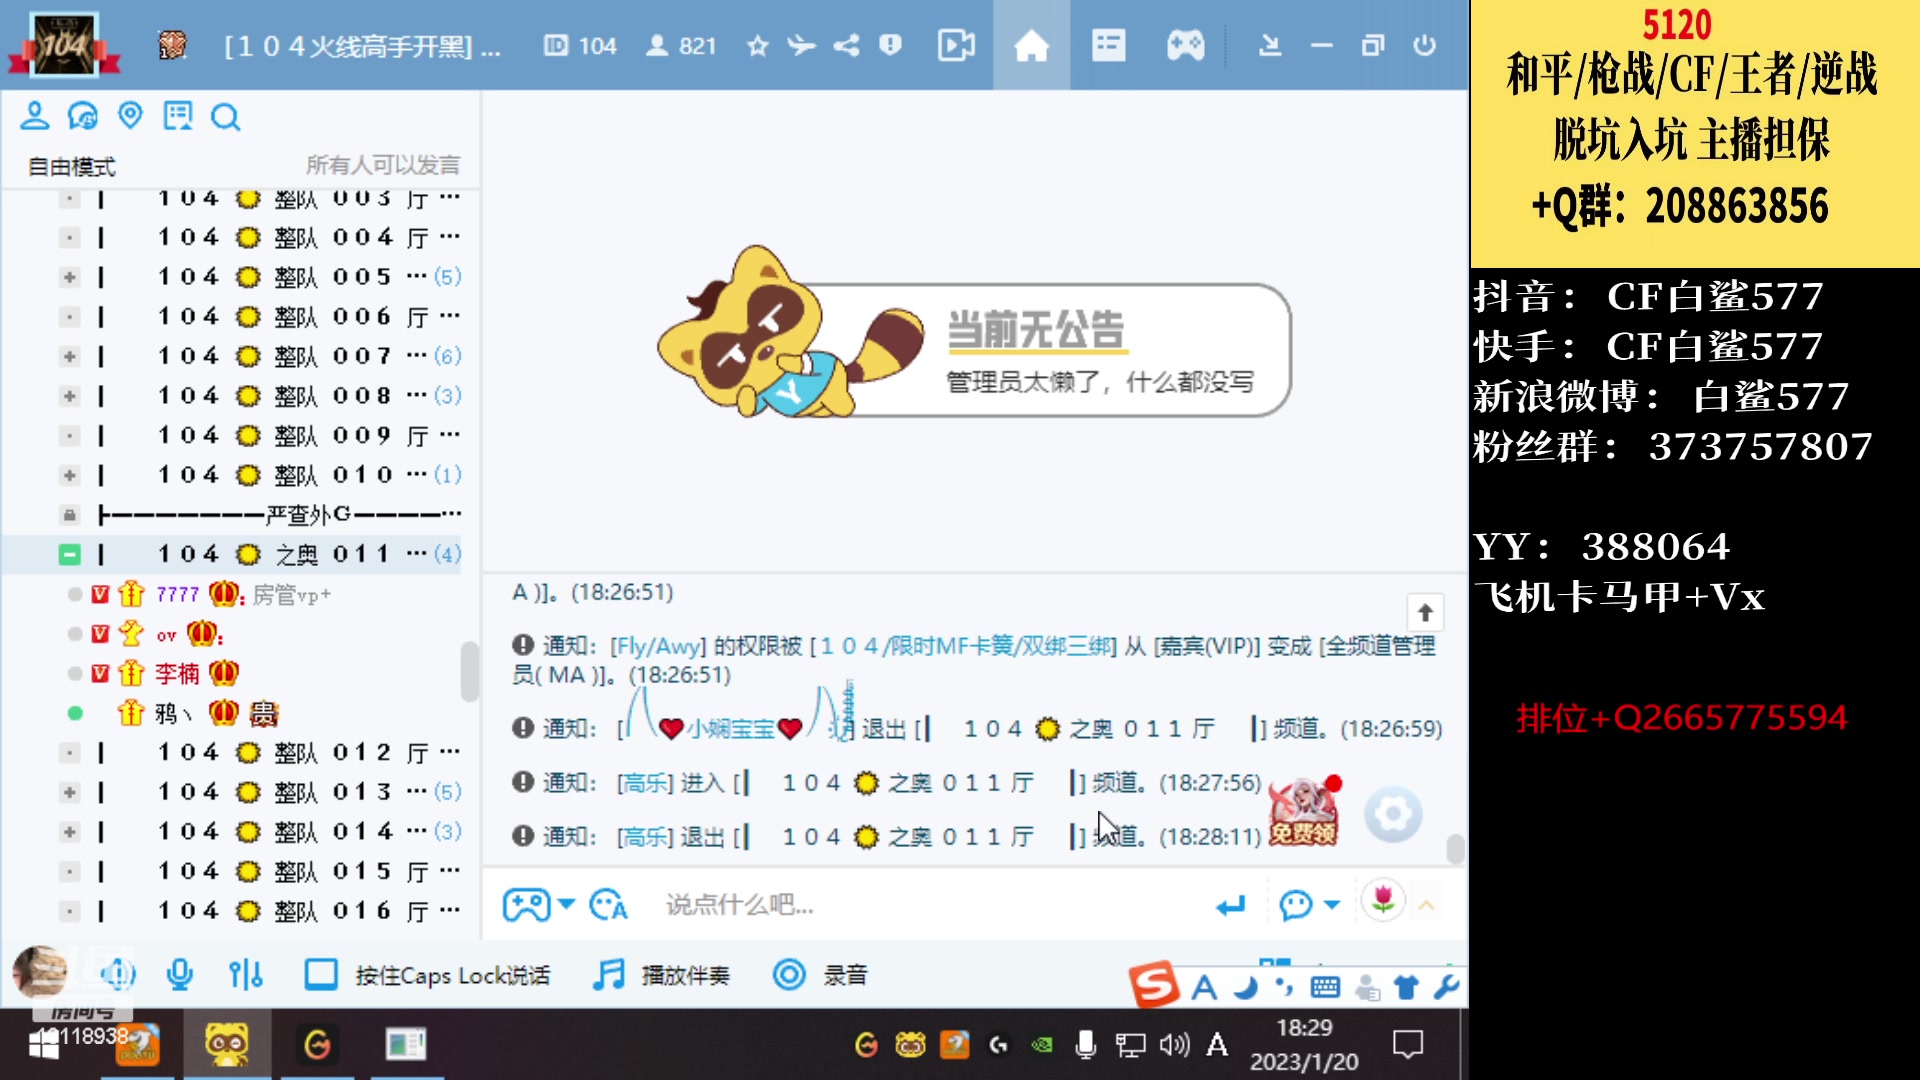Click the location pin icon
This screenshot has height=1080, width=1920.
coord(130,116)
